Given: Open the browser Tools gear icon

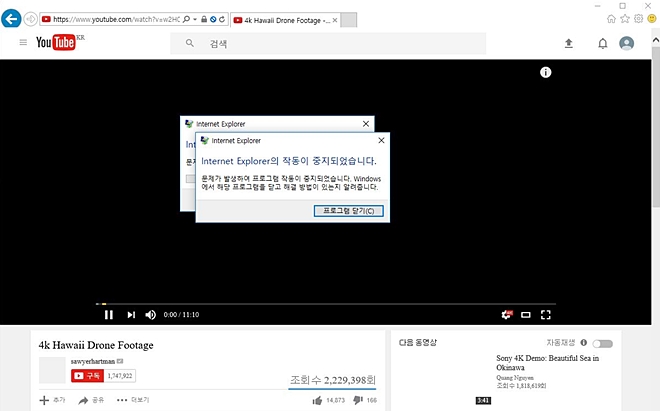Looking at the screenshot, I should (x=639, y=19).
